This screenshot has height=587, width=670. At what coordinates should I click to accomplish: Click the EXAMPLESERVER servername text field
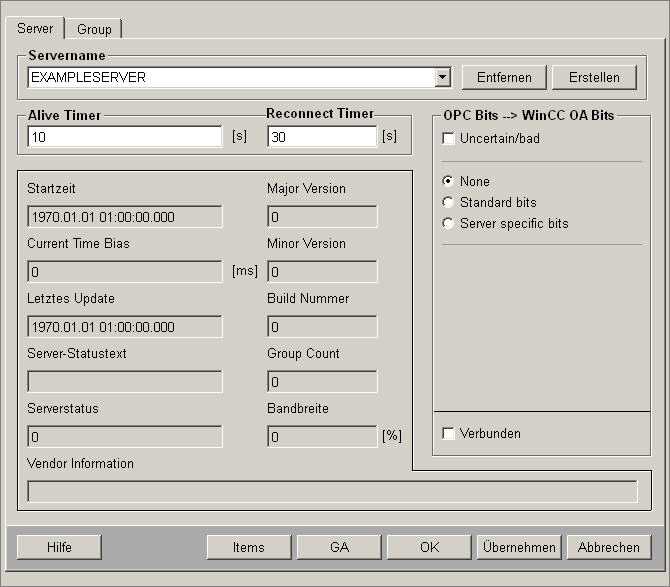230,77
